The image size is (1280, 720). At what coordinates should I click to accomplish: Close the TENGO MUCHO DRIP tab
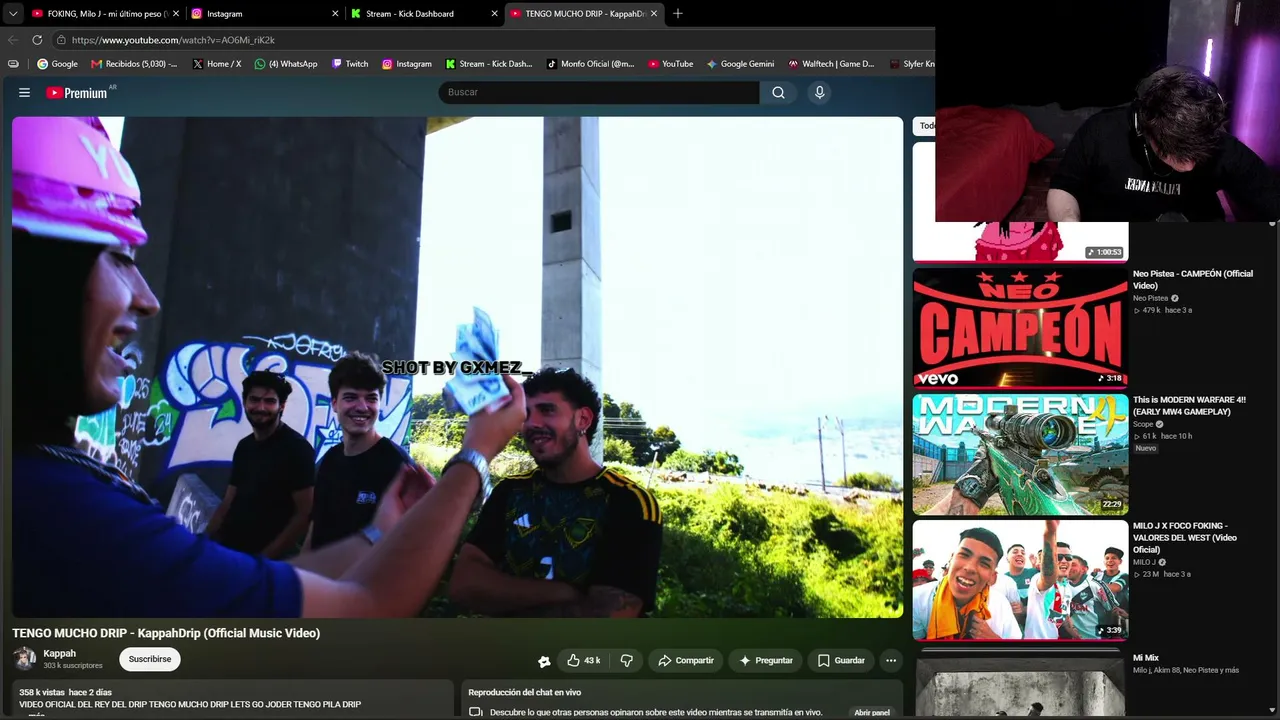click(653, 14)
